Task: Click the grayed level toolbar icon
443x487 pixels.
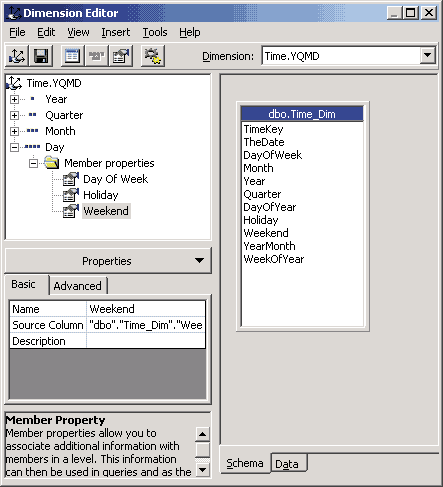Action: tap(97, 56)
